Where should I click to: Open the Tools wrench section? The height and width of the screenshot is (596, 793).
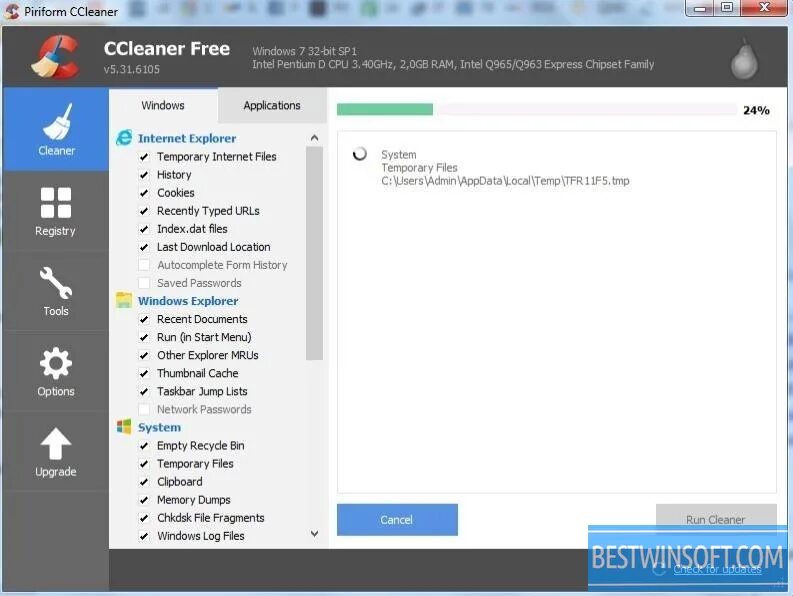tap(56, 291)
